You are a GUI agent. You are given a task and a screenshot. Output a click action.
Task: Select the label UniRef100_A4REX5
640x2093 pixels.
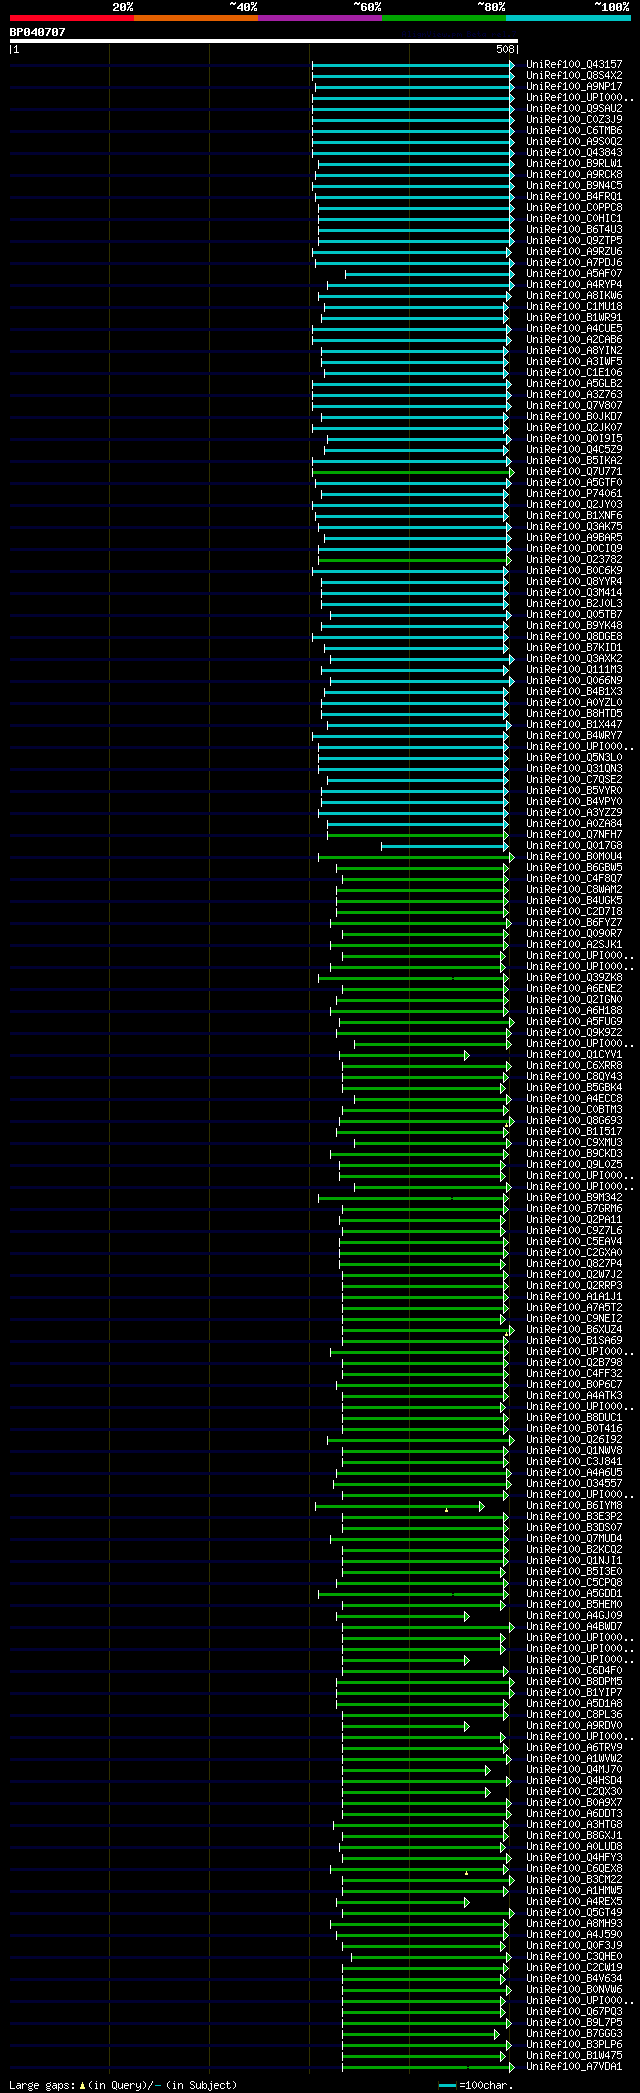(x=574, y=1901)
